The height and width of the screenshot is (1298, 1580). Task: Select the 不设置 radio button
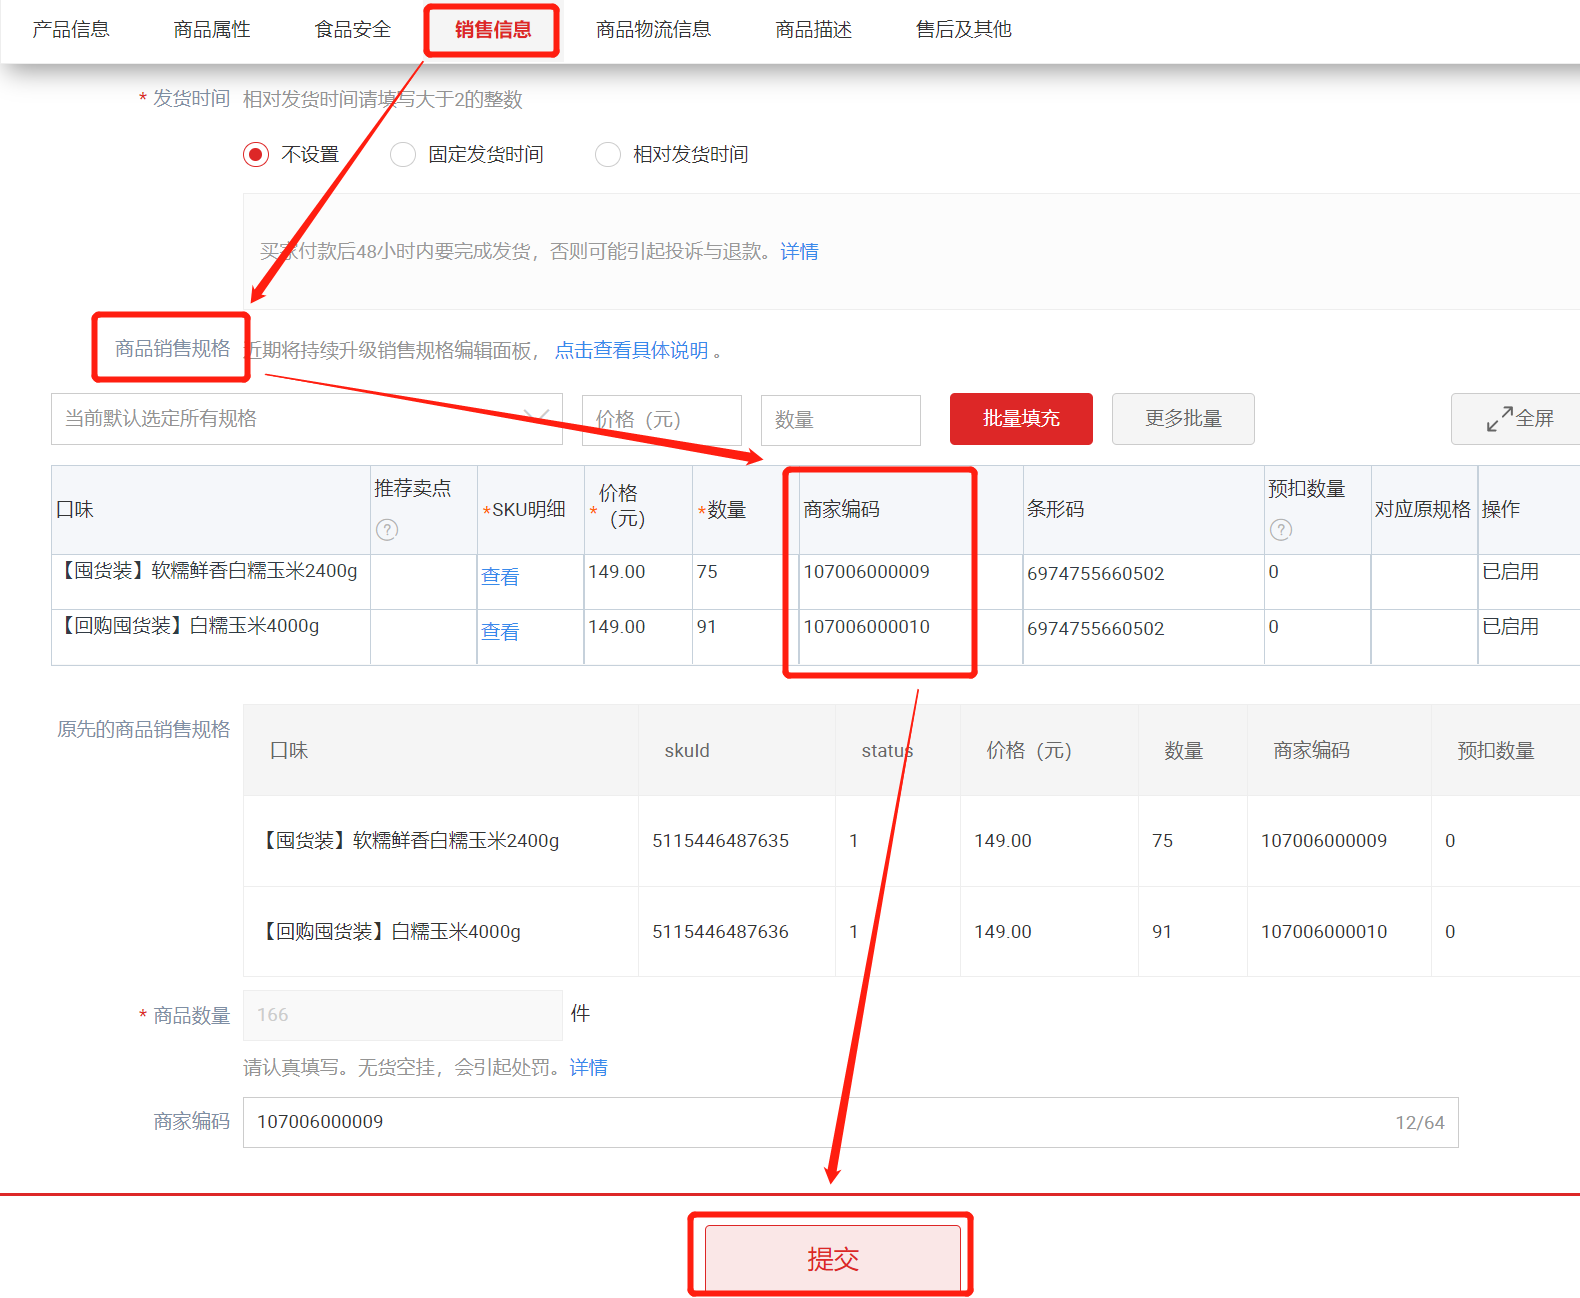pyautogui.click(x=256, y=155)
